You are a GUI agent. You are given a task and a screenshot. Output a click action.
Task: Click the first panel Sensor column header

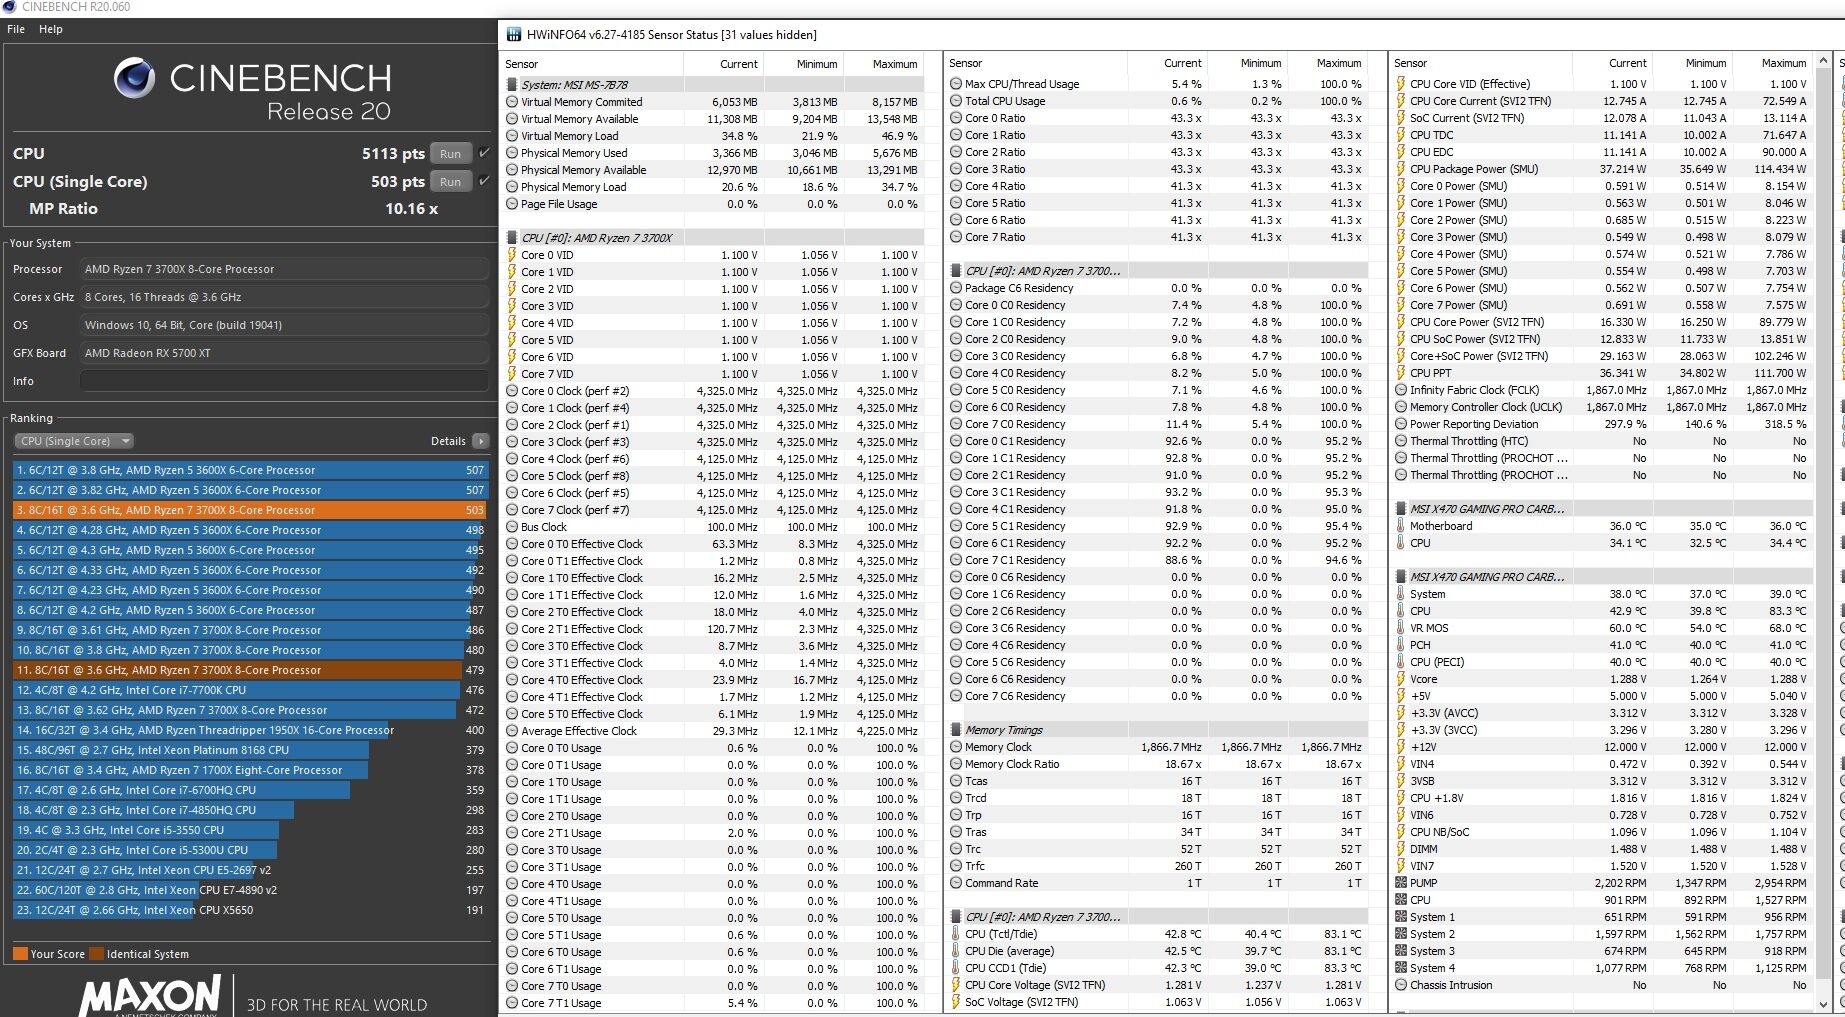593,64
